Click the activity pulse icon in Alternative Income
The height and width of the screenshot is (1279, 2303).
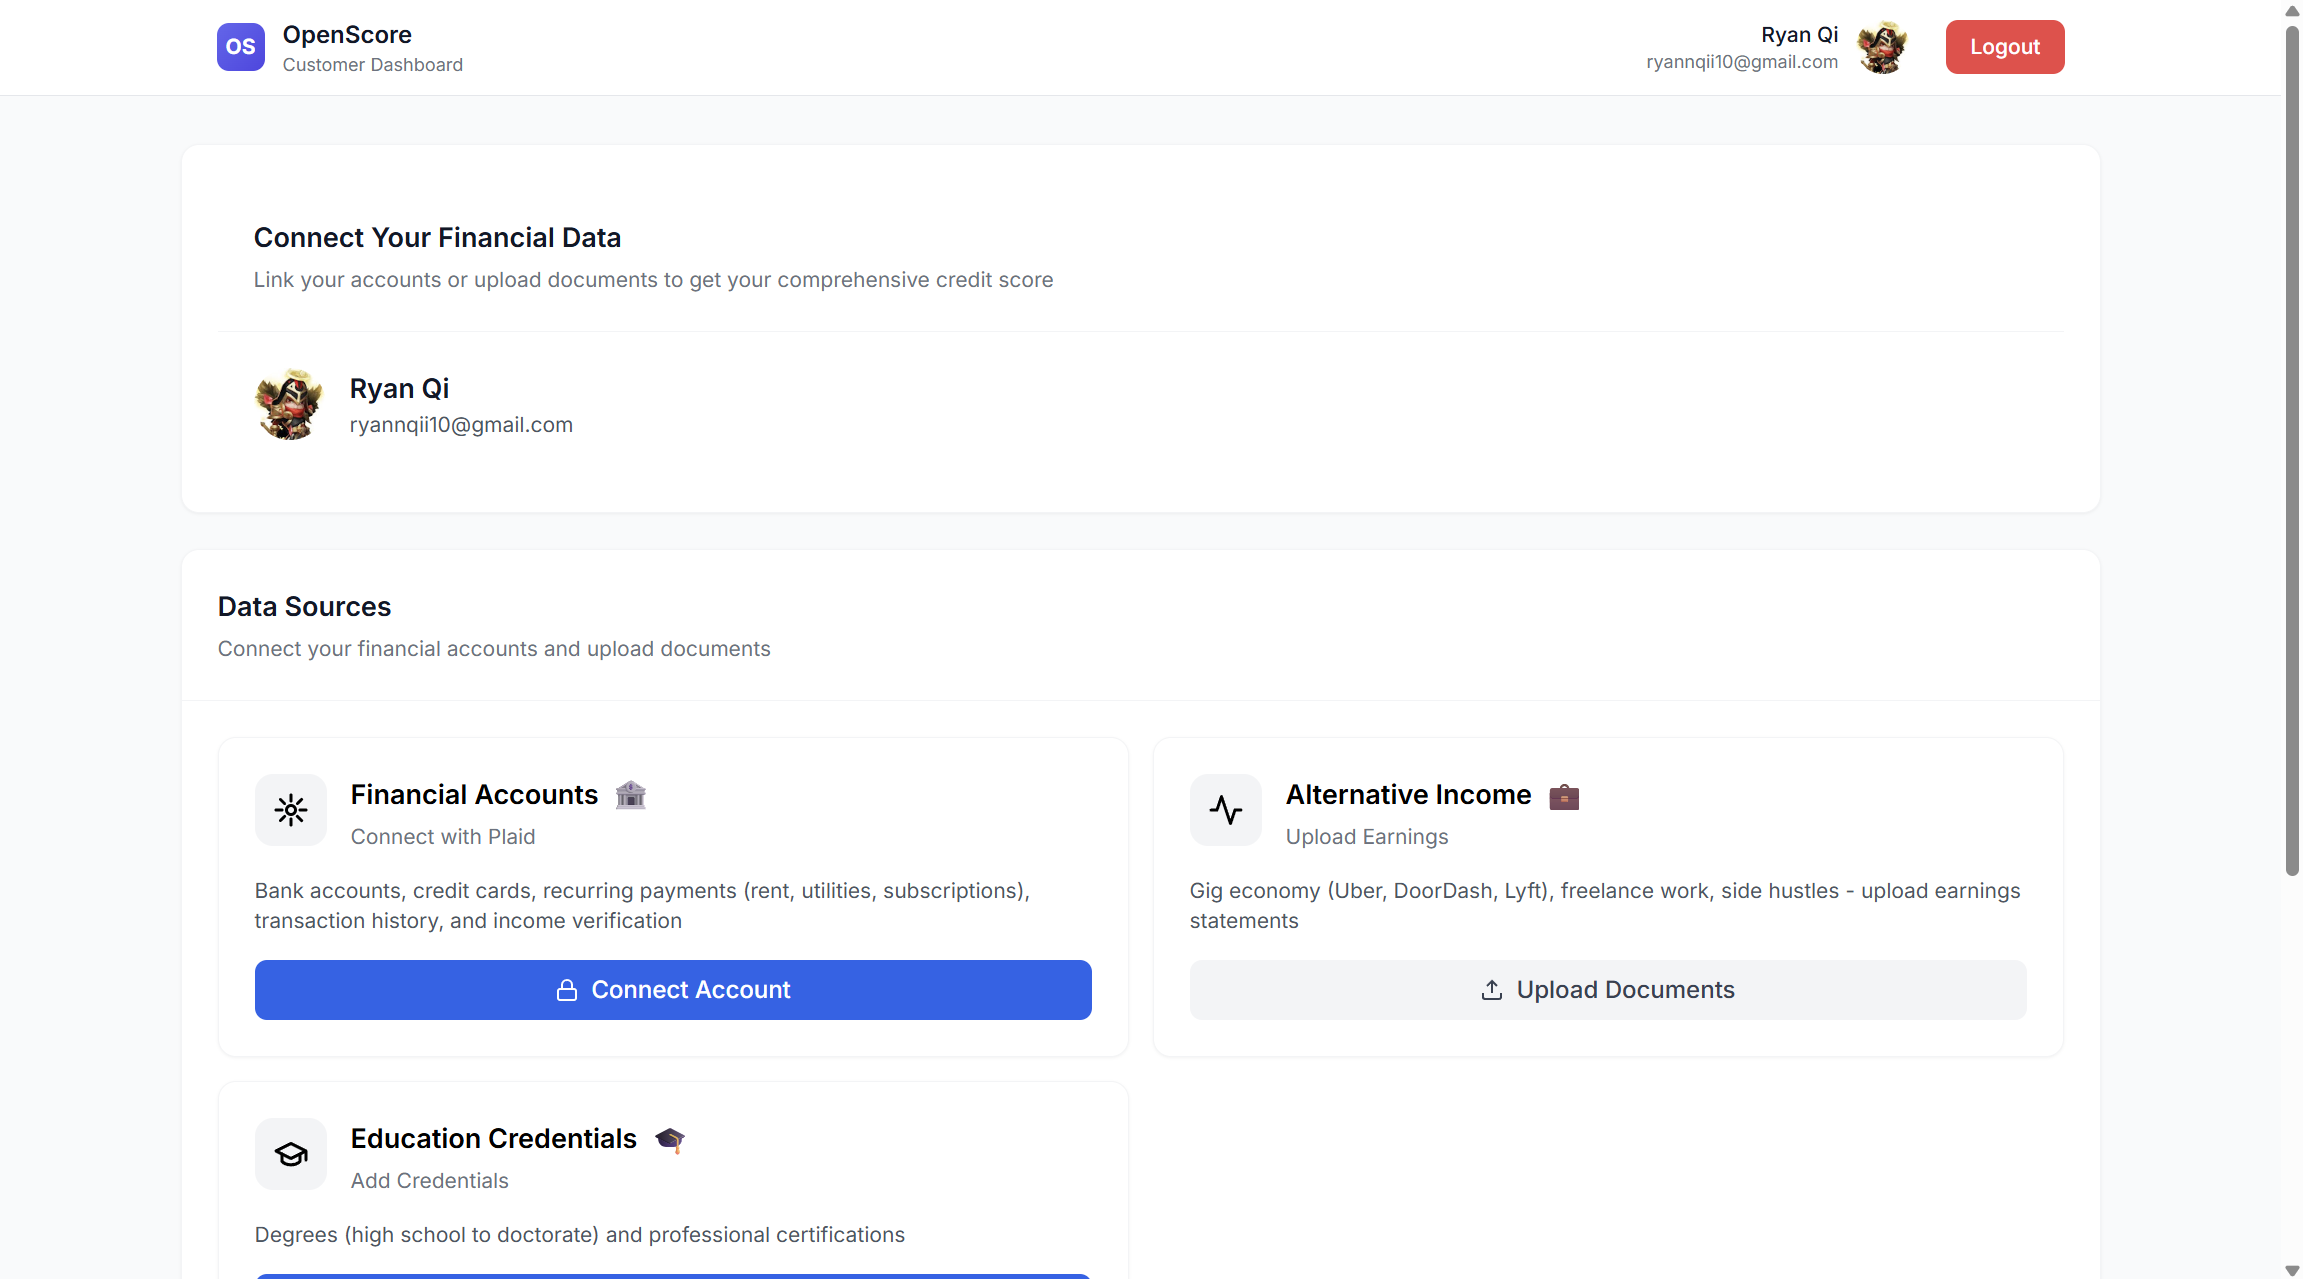tap(1225, 809)
